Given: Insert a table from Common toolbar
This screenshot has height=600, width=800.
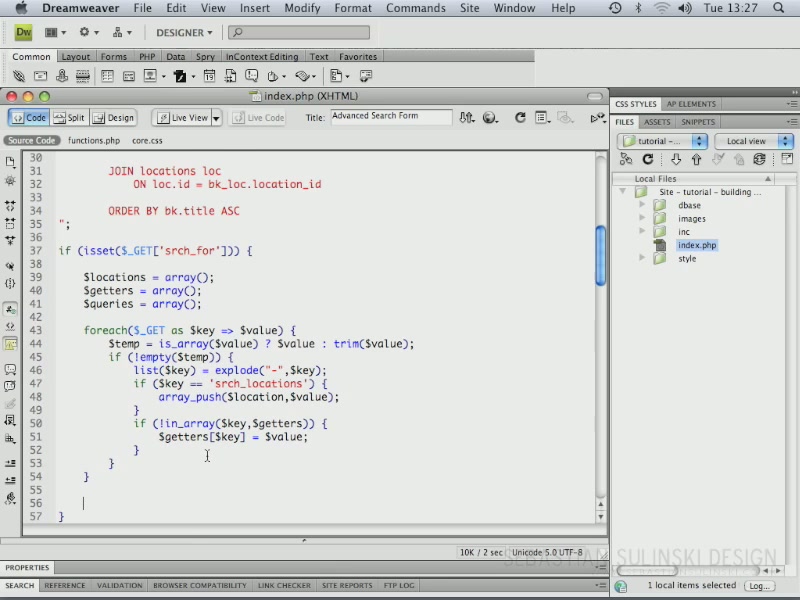Looking at the screenshot, I should [107, 76].
